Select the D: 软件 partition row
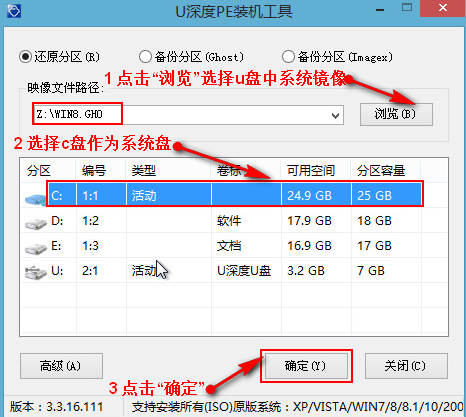 click(234, 221)
